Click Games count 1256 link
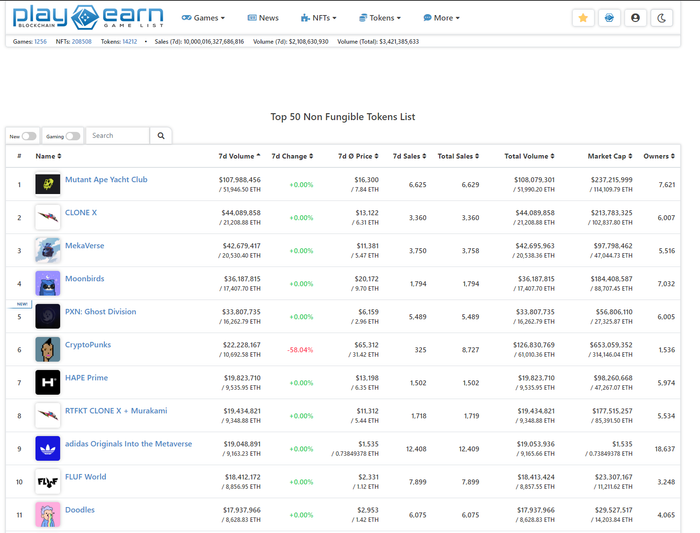This screenshot has height=533, width=700. click(x=41, y=42)
